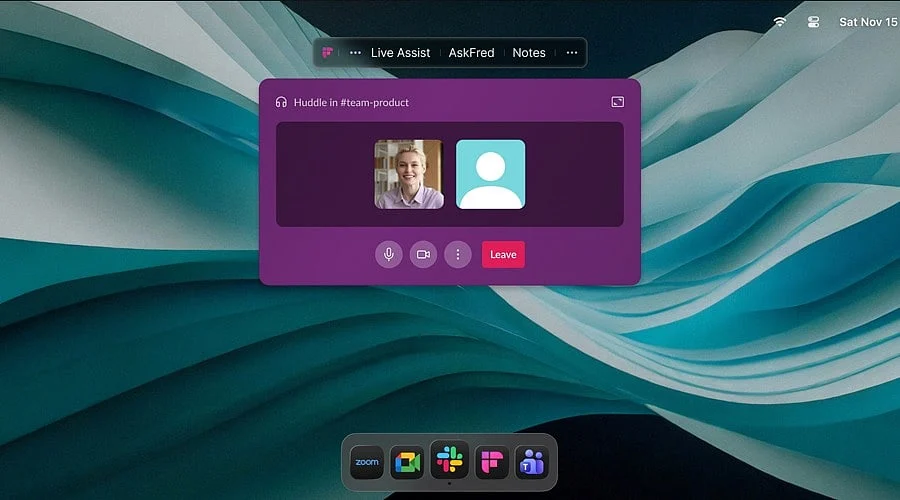
Task: Open Fireflies app from the dock
Action: tap(492, 462)
